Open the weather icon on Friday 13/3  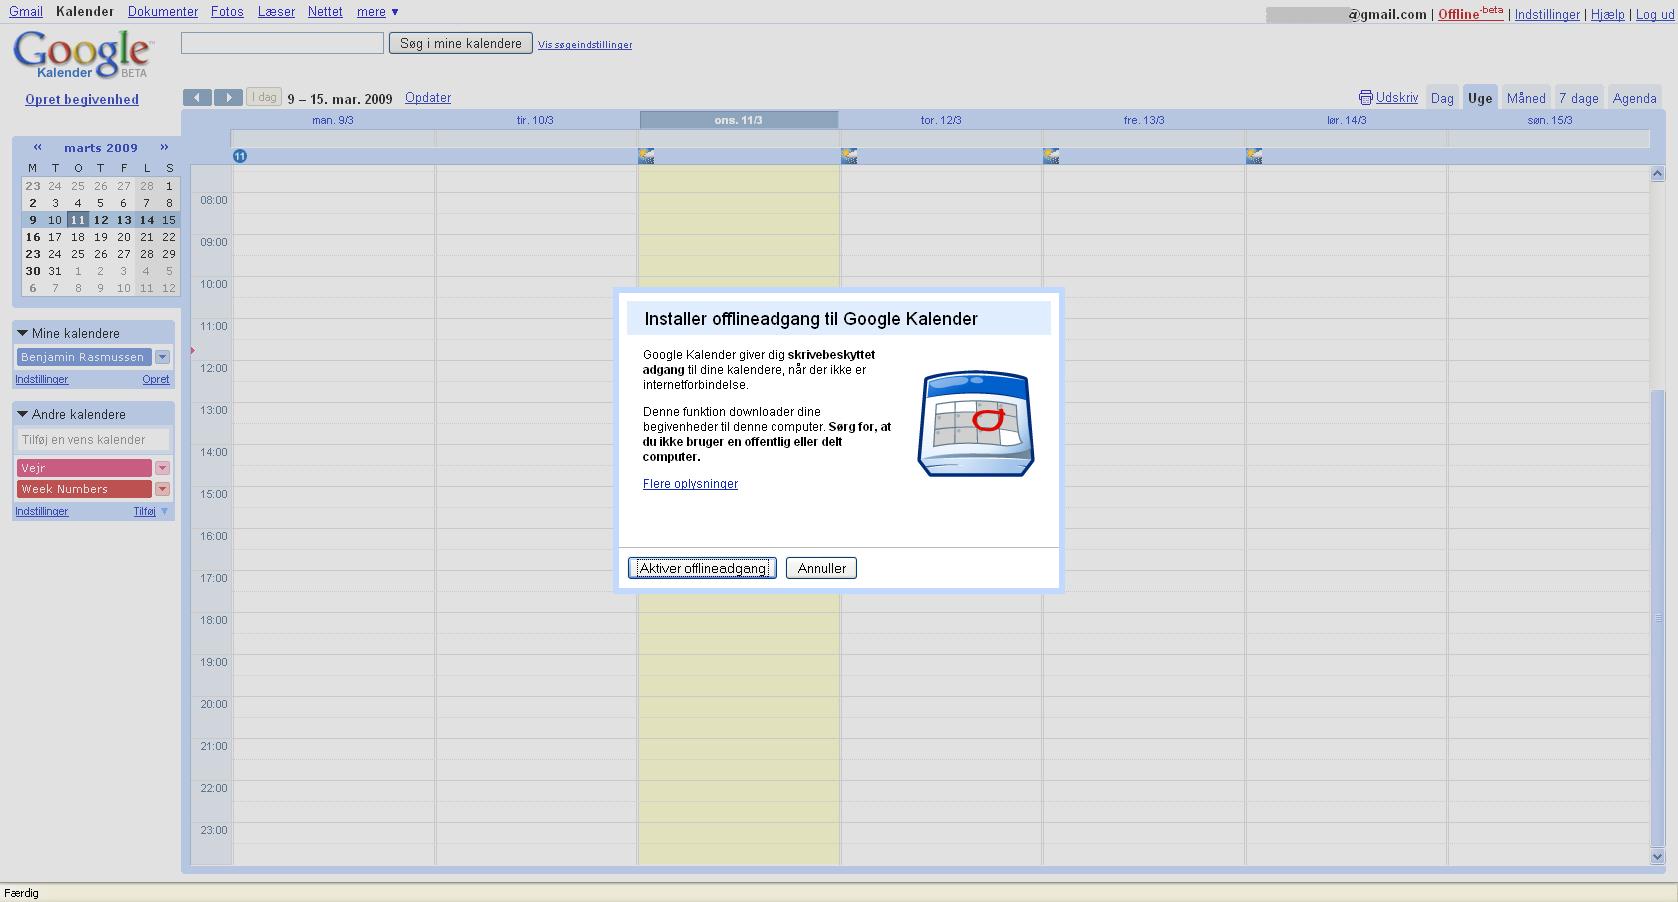[x=1051, y=156]
